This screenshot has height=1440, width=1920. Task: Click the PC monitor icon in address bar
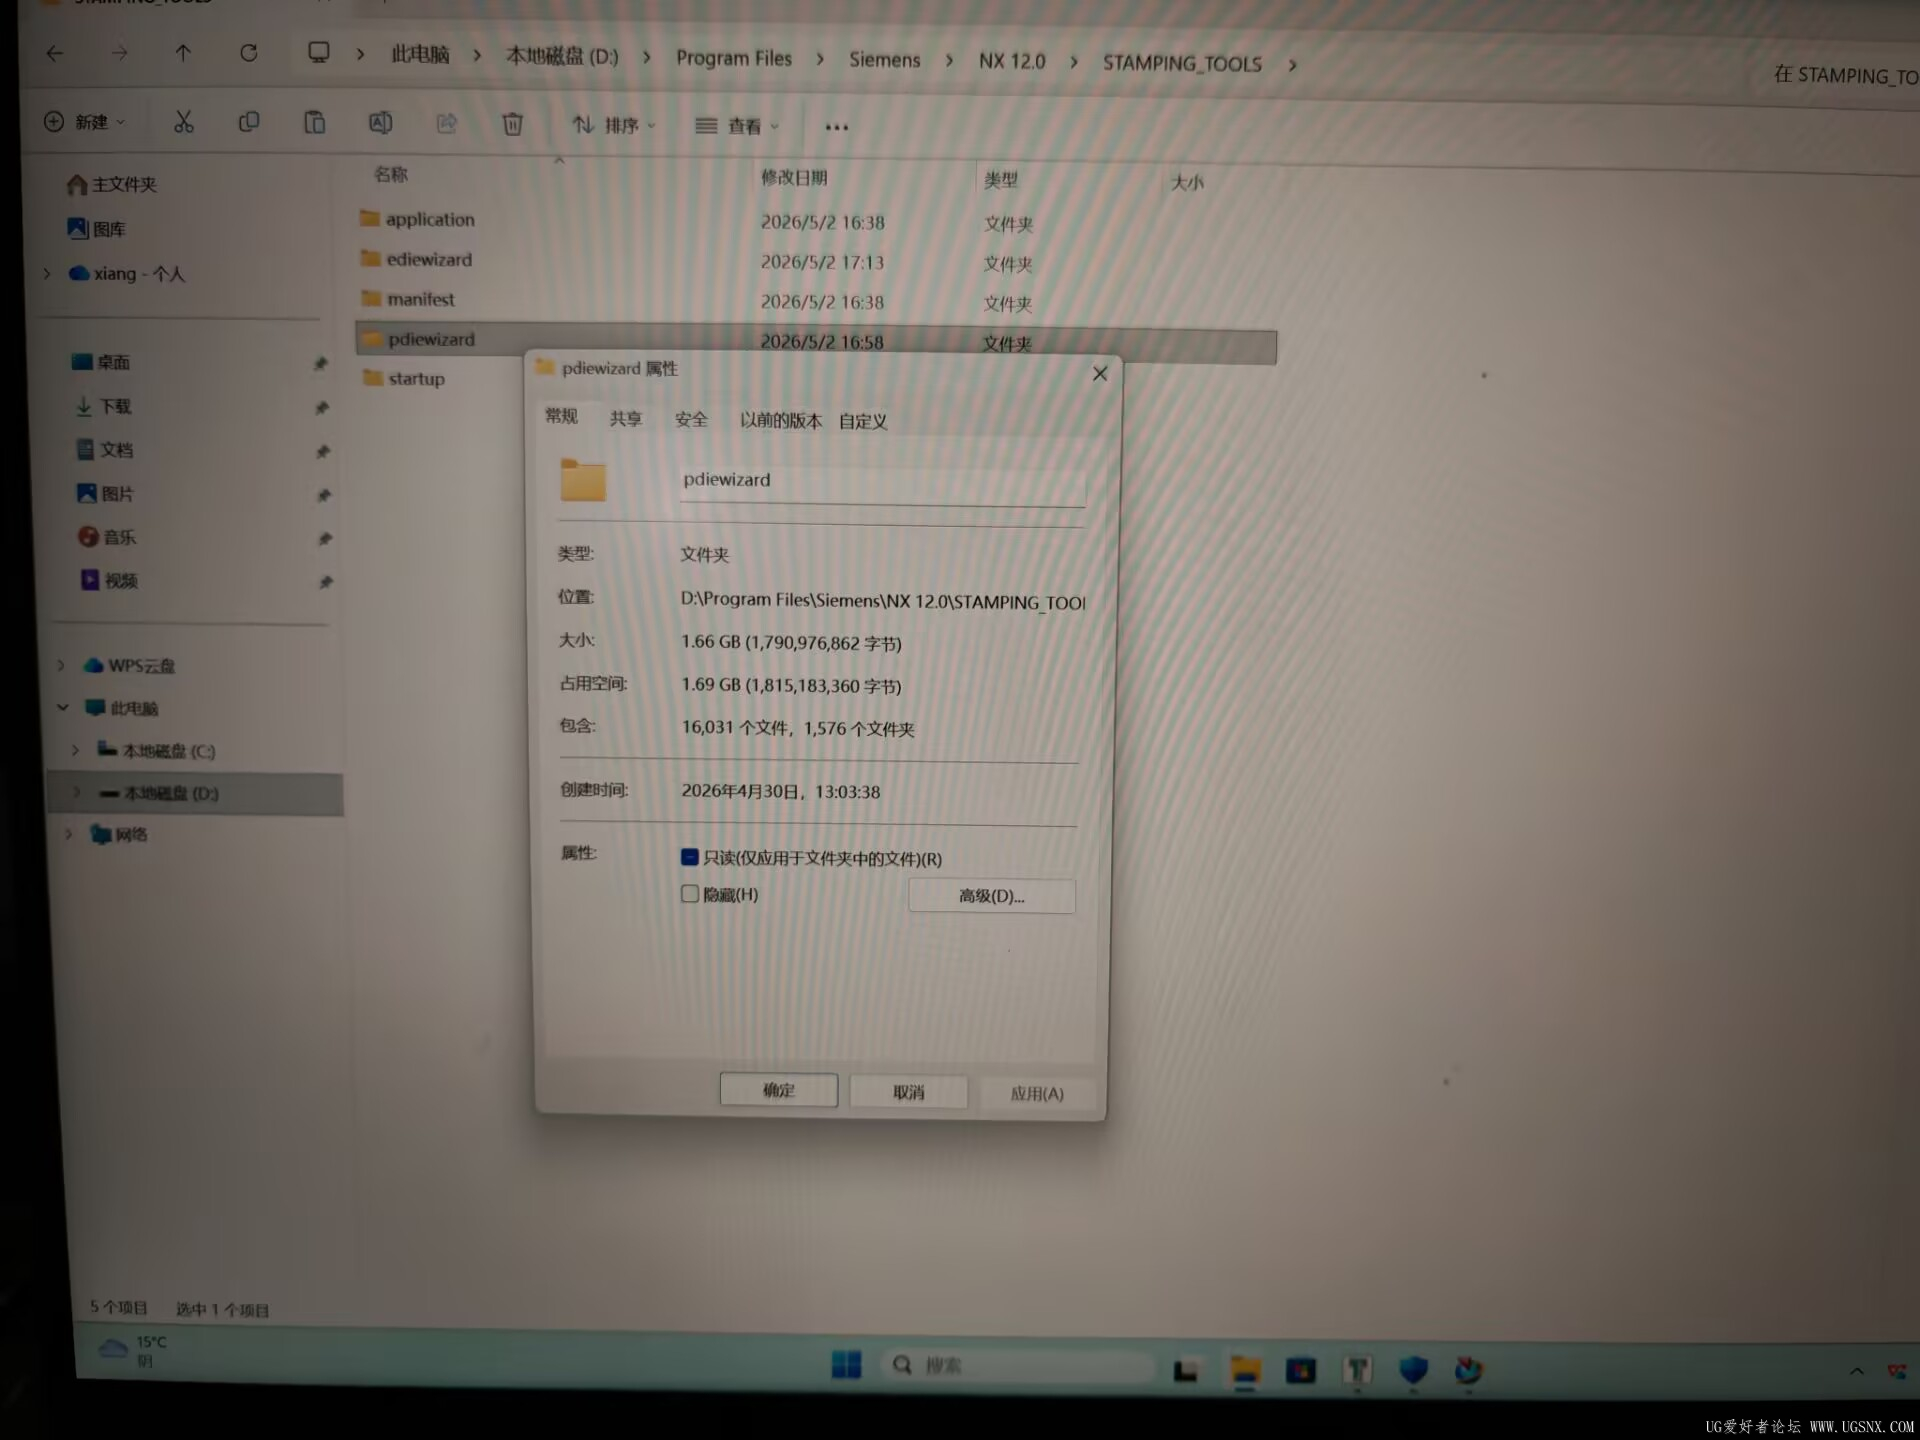coord(319,53)
